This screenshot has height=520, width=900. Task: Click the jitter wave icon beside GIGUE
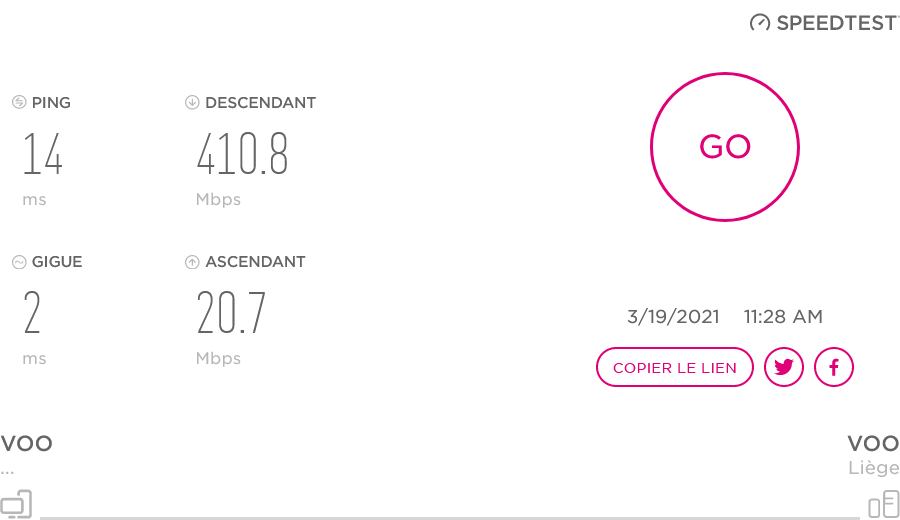[x=19, y=262]
